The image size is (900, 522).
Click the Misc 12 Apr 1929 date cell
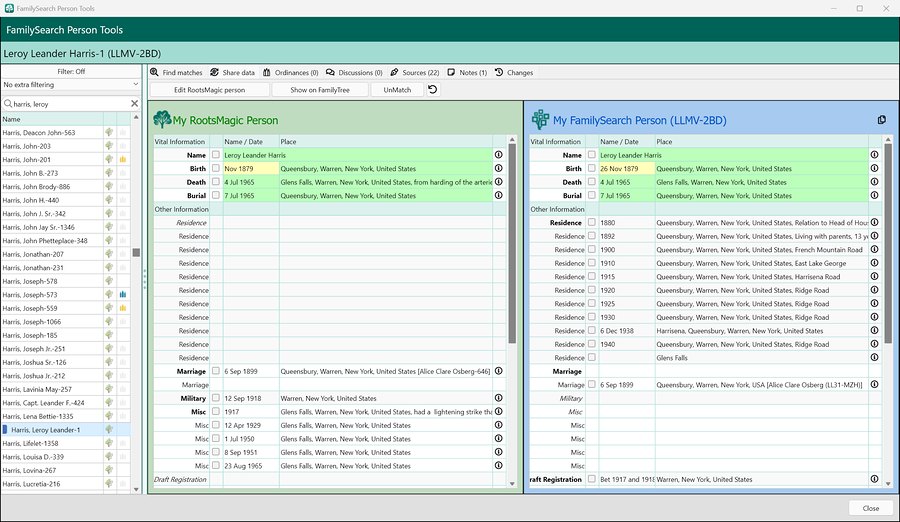pos(250,425)
